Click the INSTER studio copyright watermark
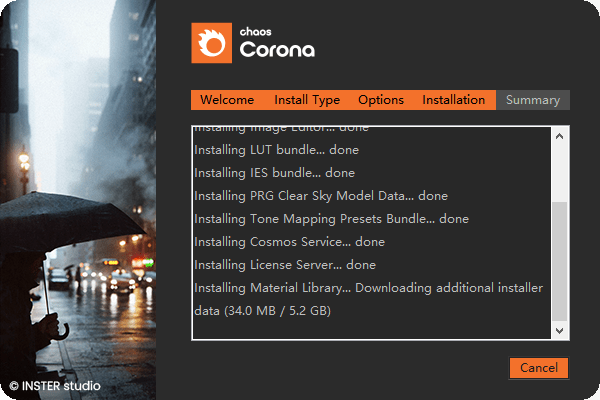This screenshot has width=600, height=400. pos(55,385)
